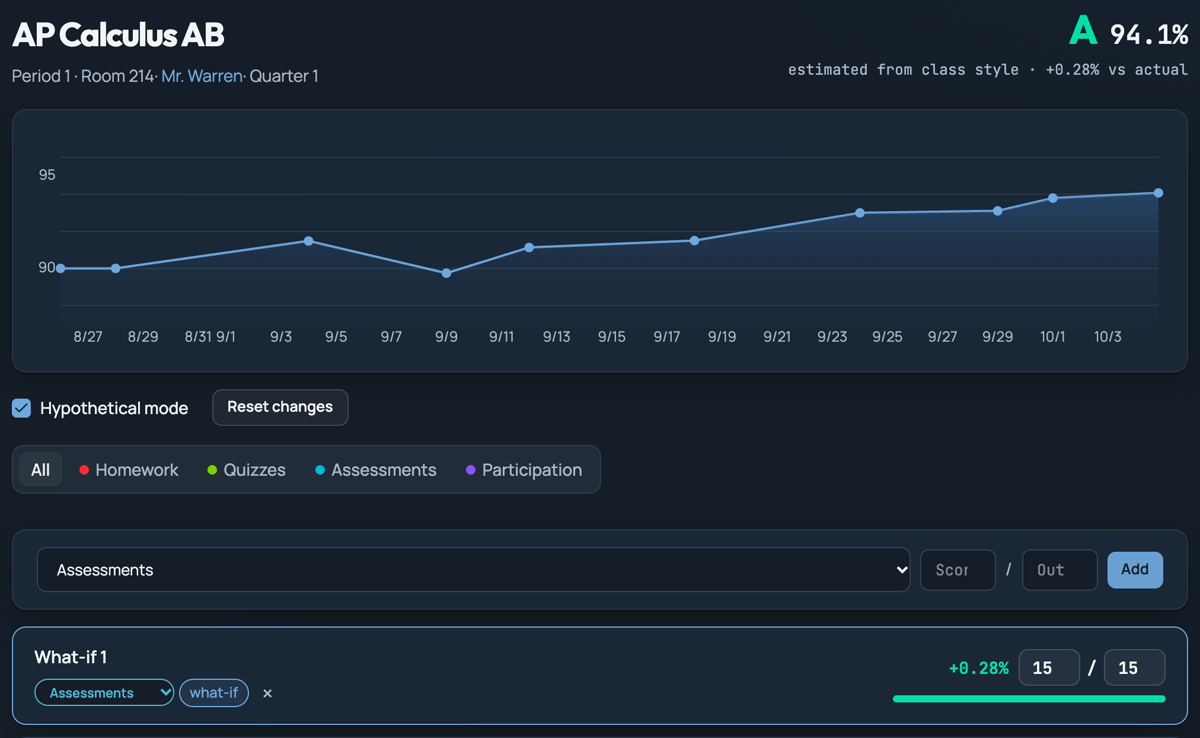Filter by Assessments category
This screenshot has width=1200, height=738.
[x=375, y=470]
